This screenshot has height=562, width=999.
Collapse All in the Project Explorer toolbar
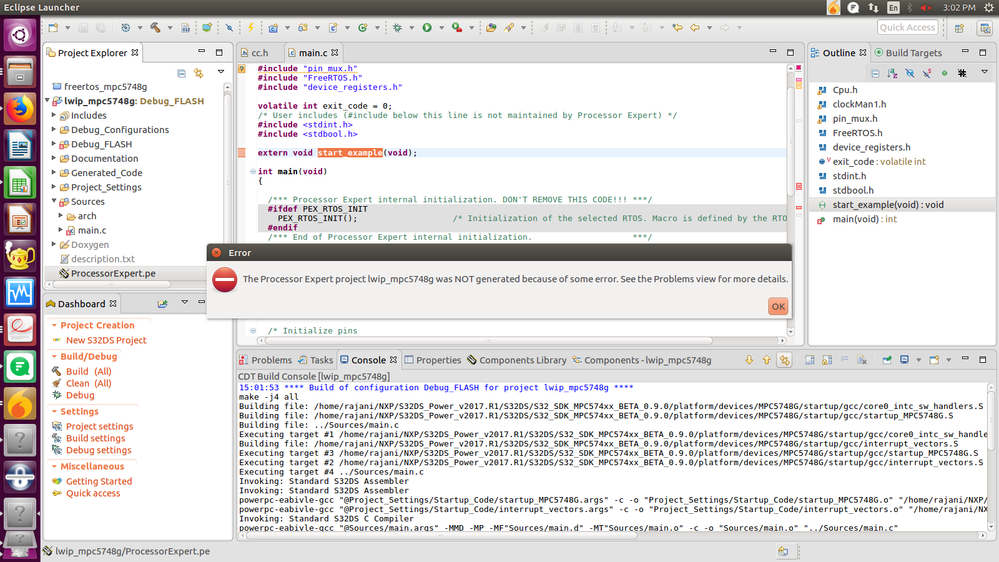[x=182, y=73]
